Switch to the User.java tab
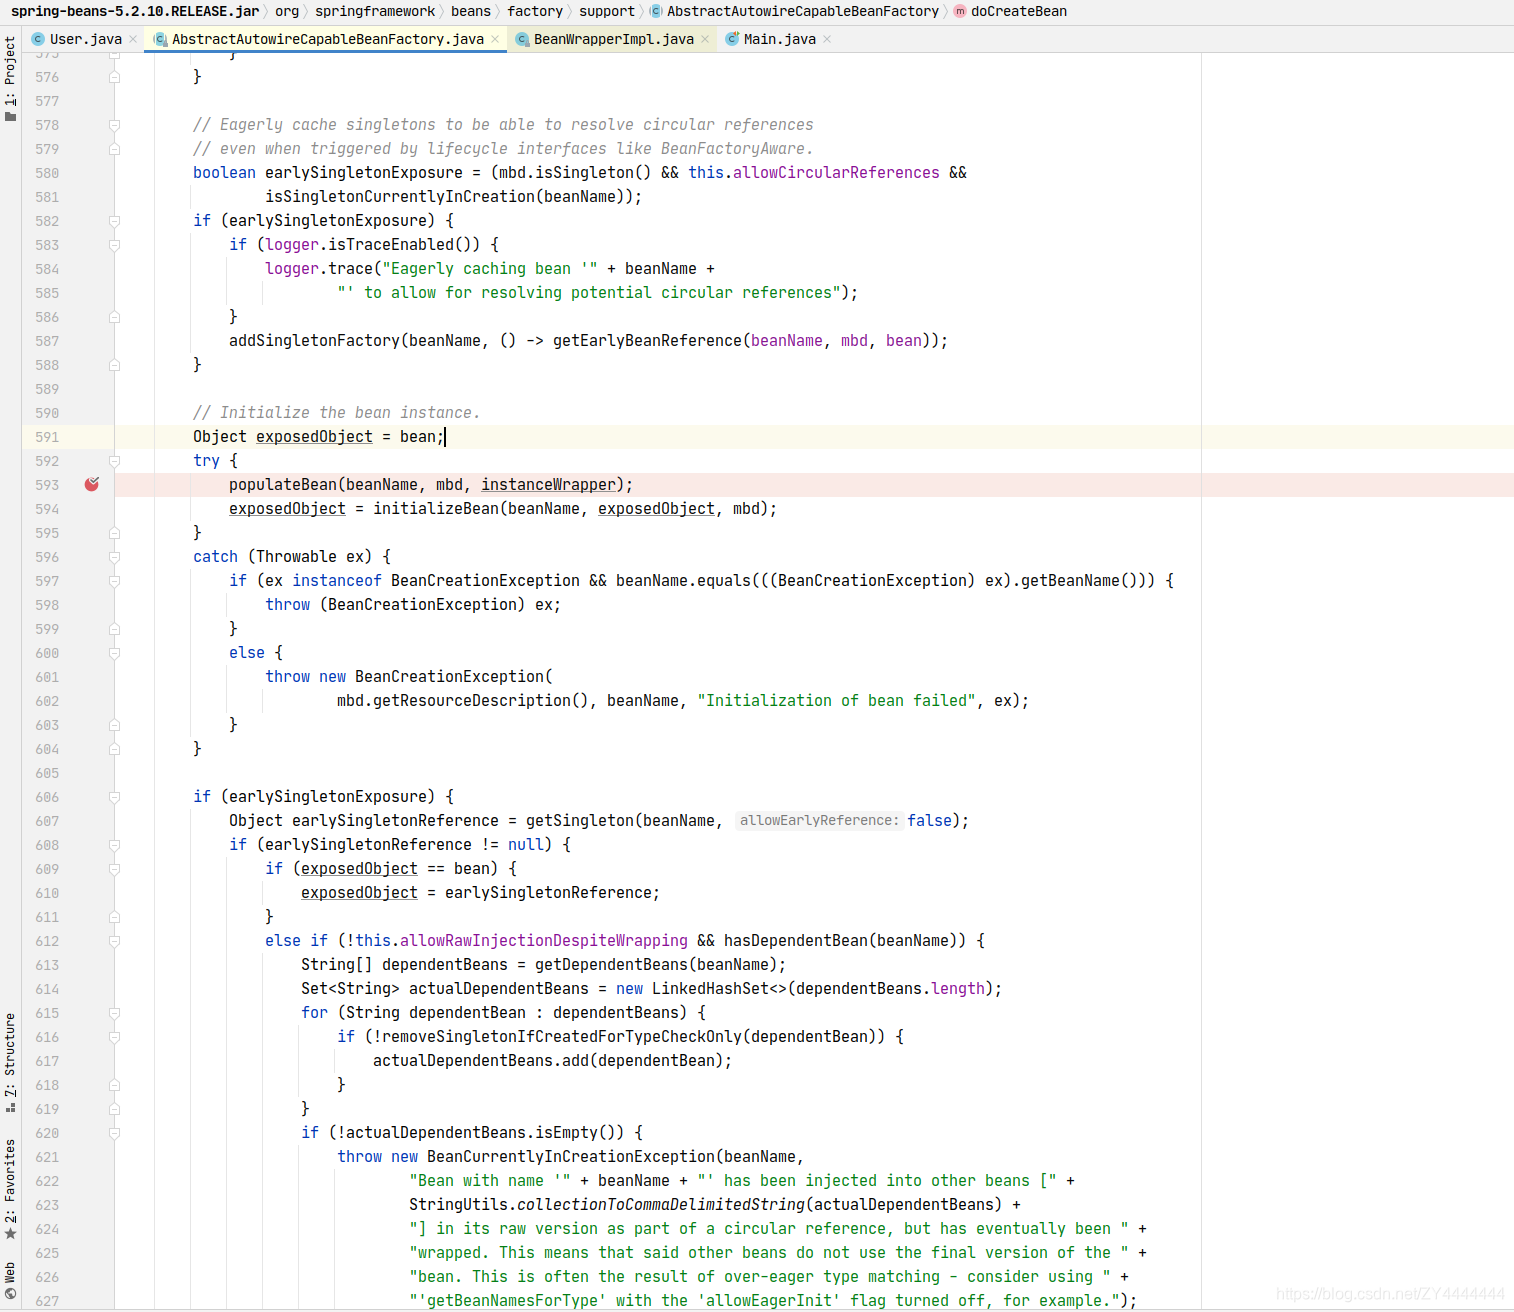 [x=85, y=39]
